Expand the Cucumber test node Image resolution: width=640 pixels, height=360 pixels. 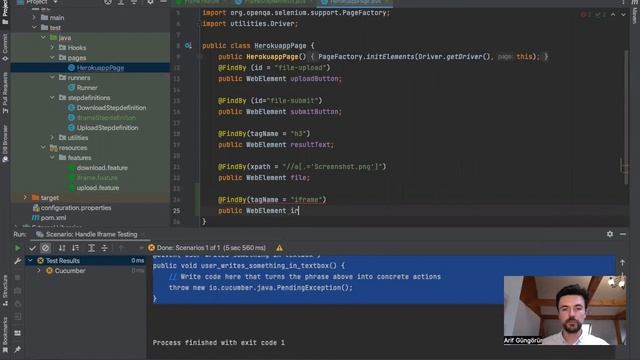pyautogui.click(x=39, y=271)
